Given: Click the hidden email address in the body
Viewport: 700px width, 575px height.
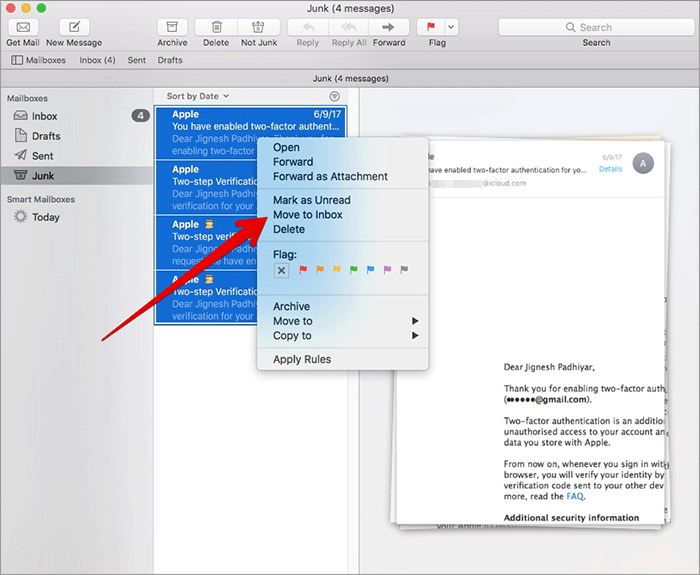Looking at the screenshot, I should (546, 400).
